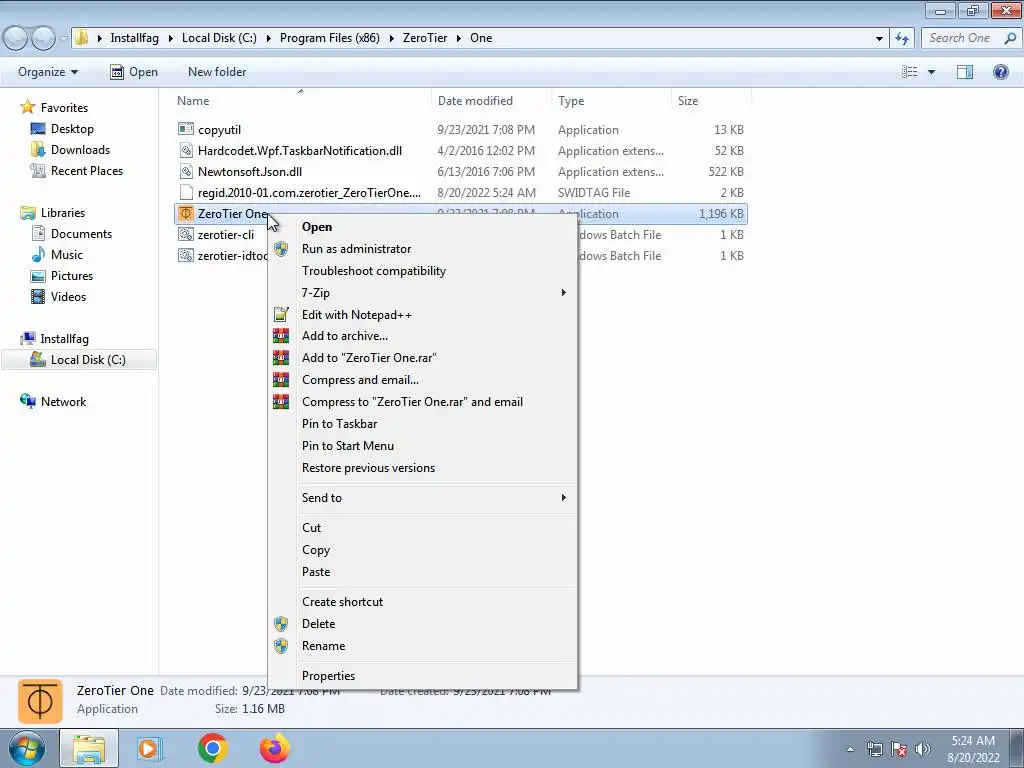
Task: Click the search magnifier icon
Action: (1010, 38)
